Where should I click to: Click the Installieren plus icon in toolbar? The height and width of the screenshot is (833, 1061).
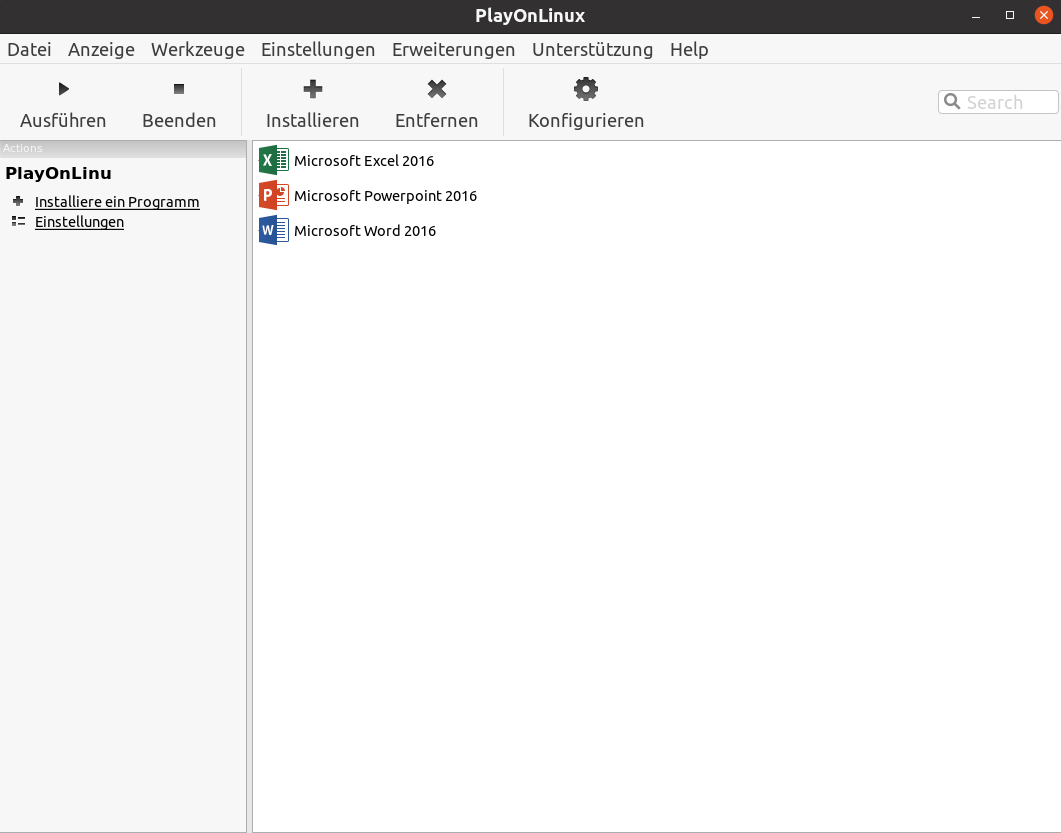(x=313, y=89)
